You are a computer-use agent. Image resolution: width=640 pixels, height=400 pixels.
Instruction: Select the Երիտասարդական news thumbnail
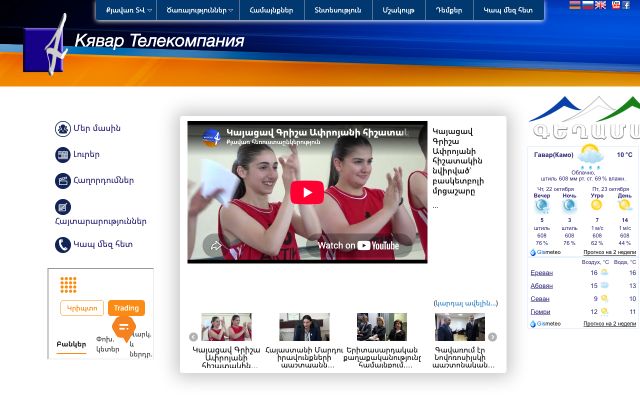382,327
